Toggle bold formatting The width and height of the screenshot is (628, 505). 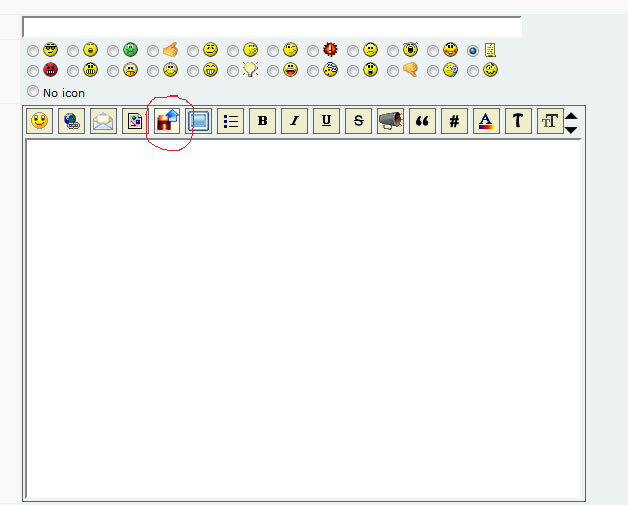tap(262, 121)
